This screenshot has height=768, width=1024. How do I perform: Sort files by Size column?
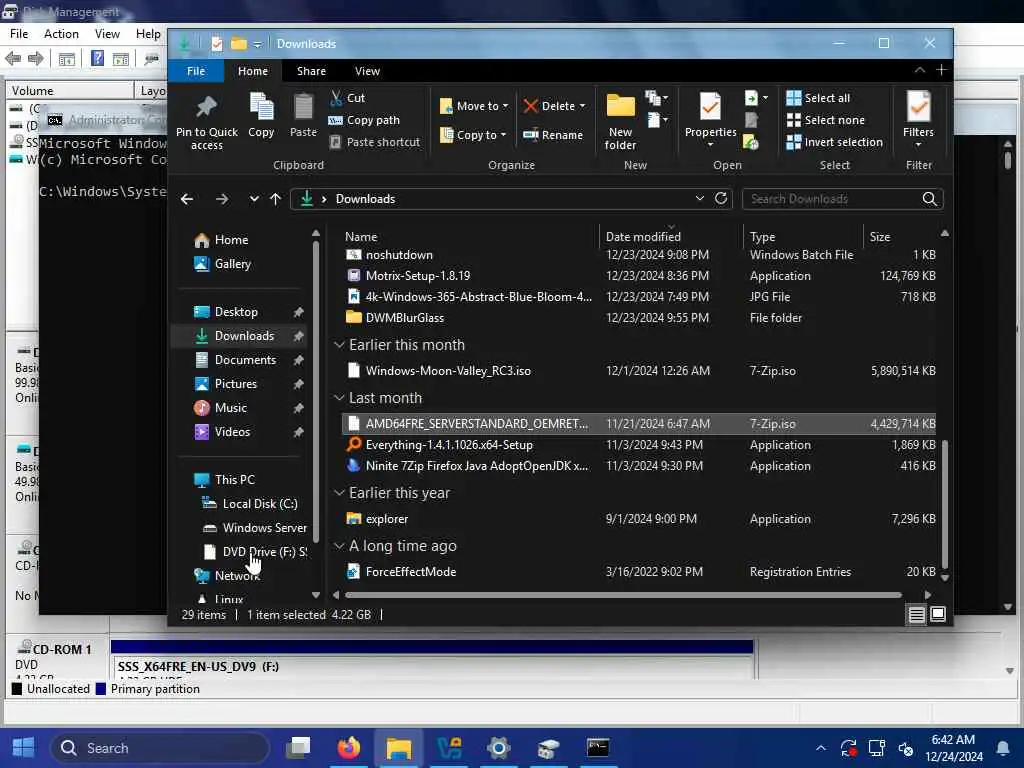point(901,236)
